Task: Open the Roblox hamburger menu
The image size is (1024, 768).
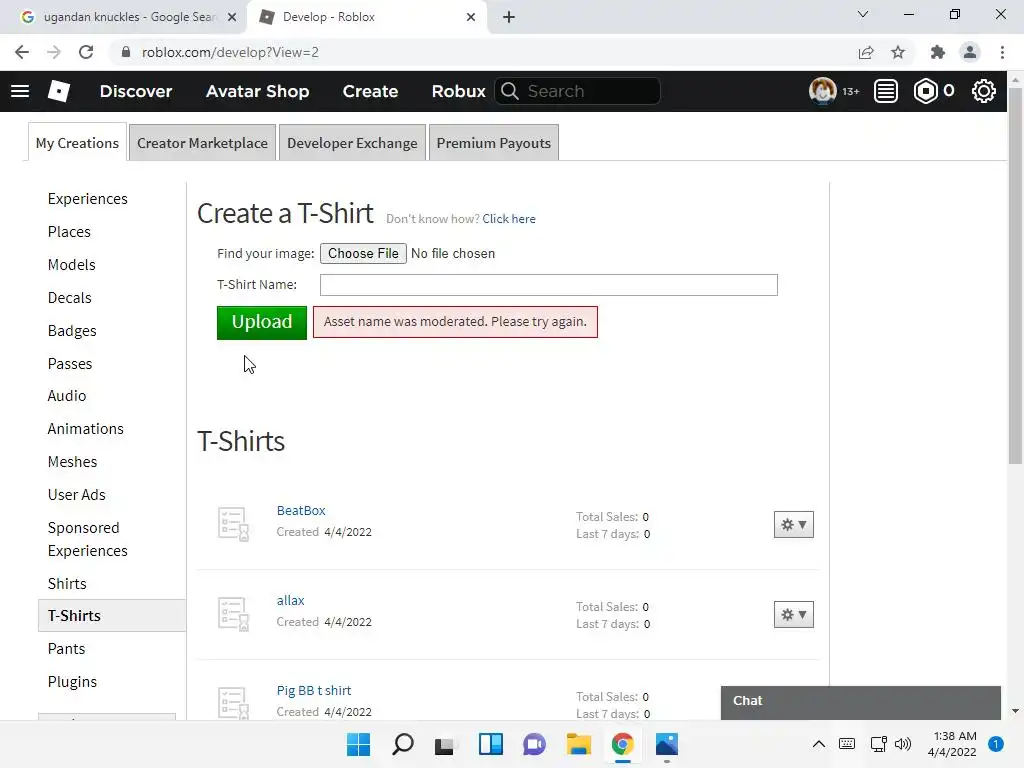Action: pyautogui.click(x=20, y=91)
